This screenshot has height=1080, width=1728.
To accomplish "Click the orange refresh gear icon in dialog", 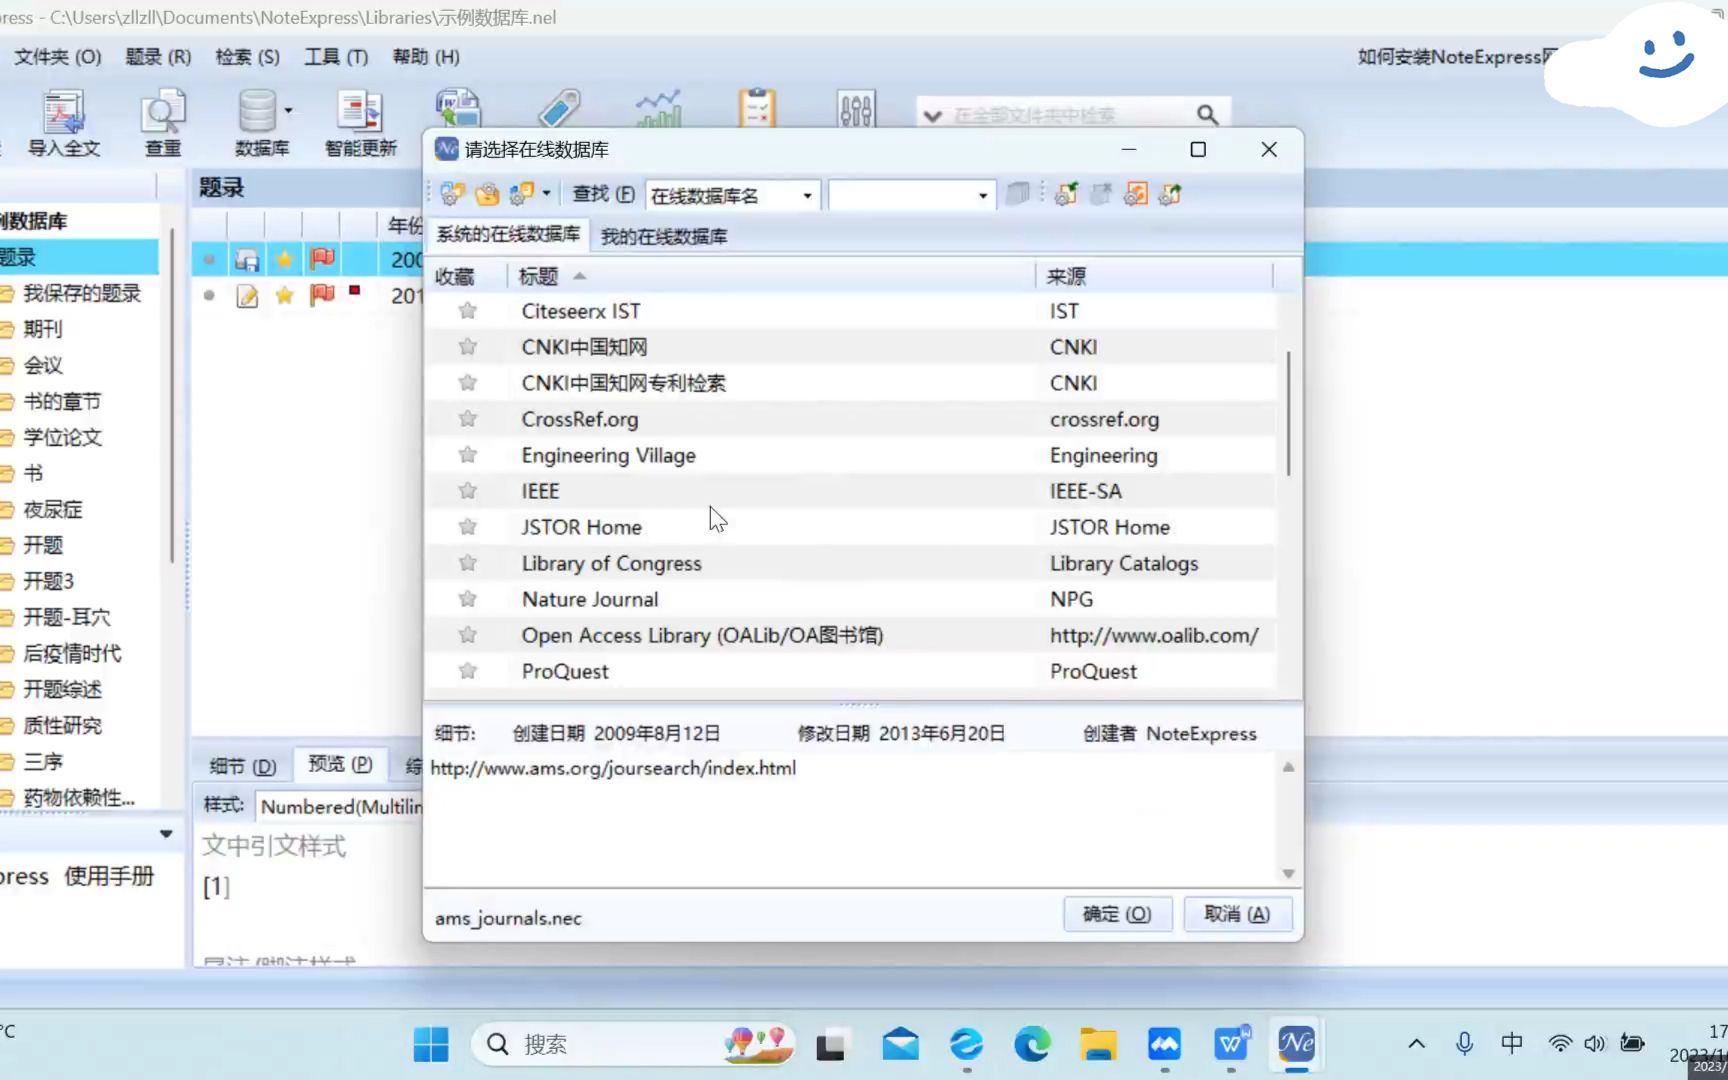I will [1136, 194].
